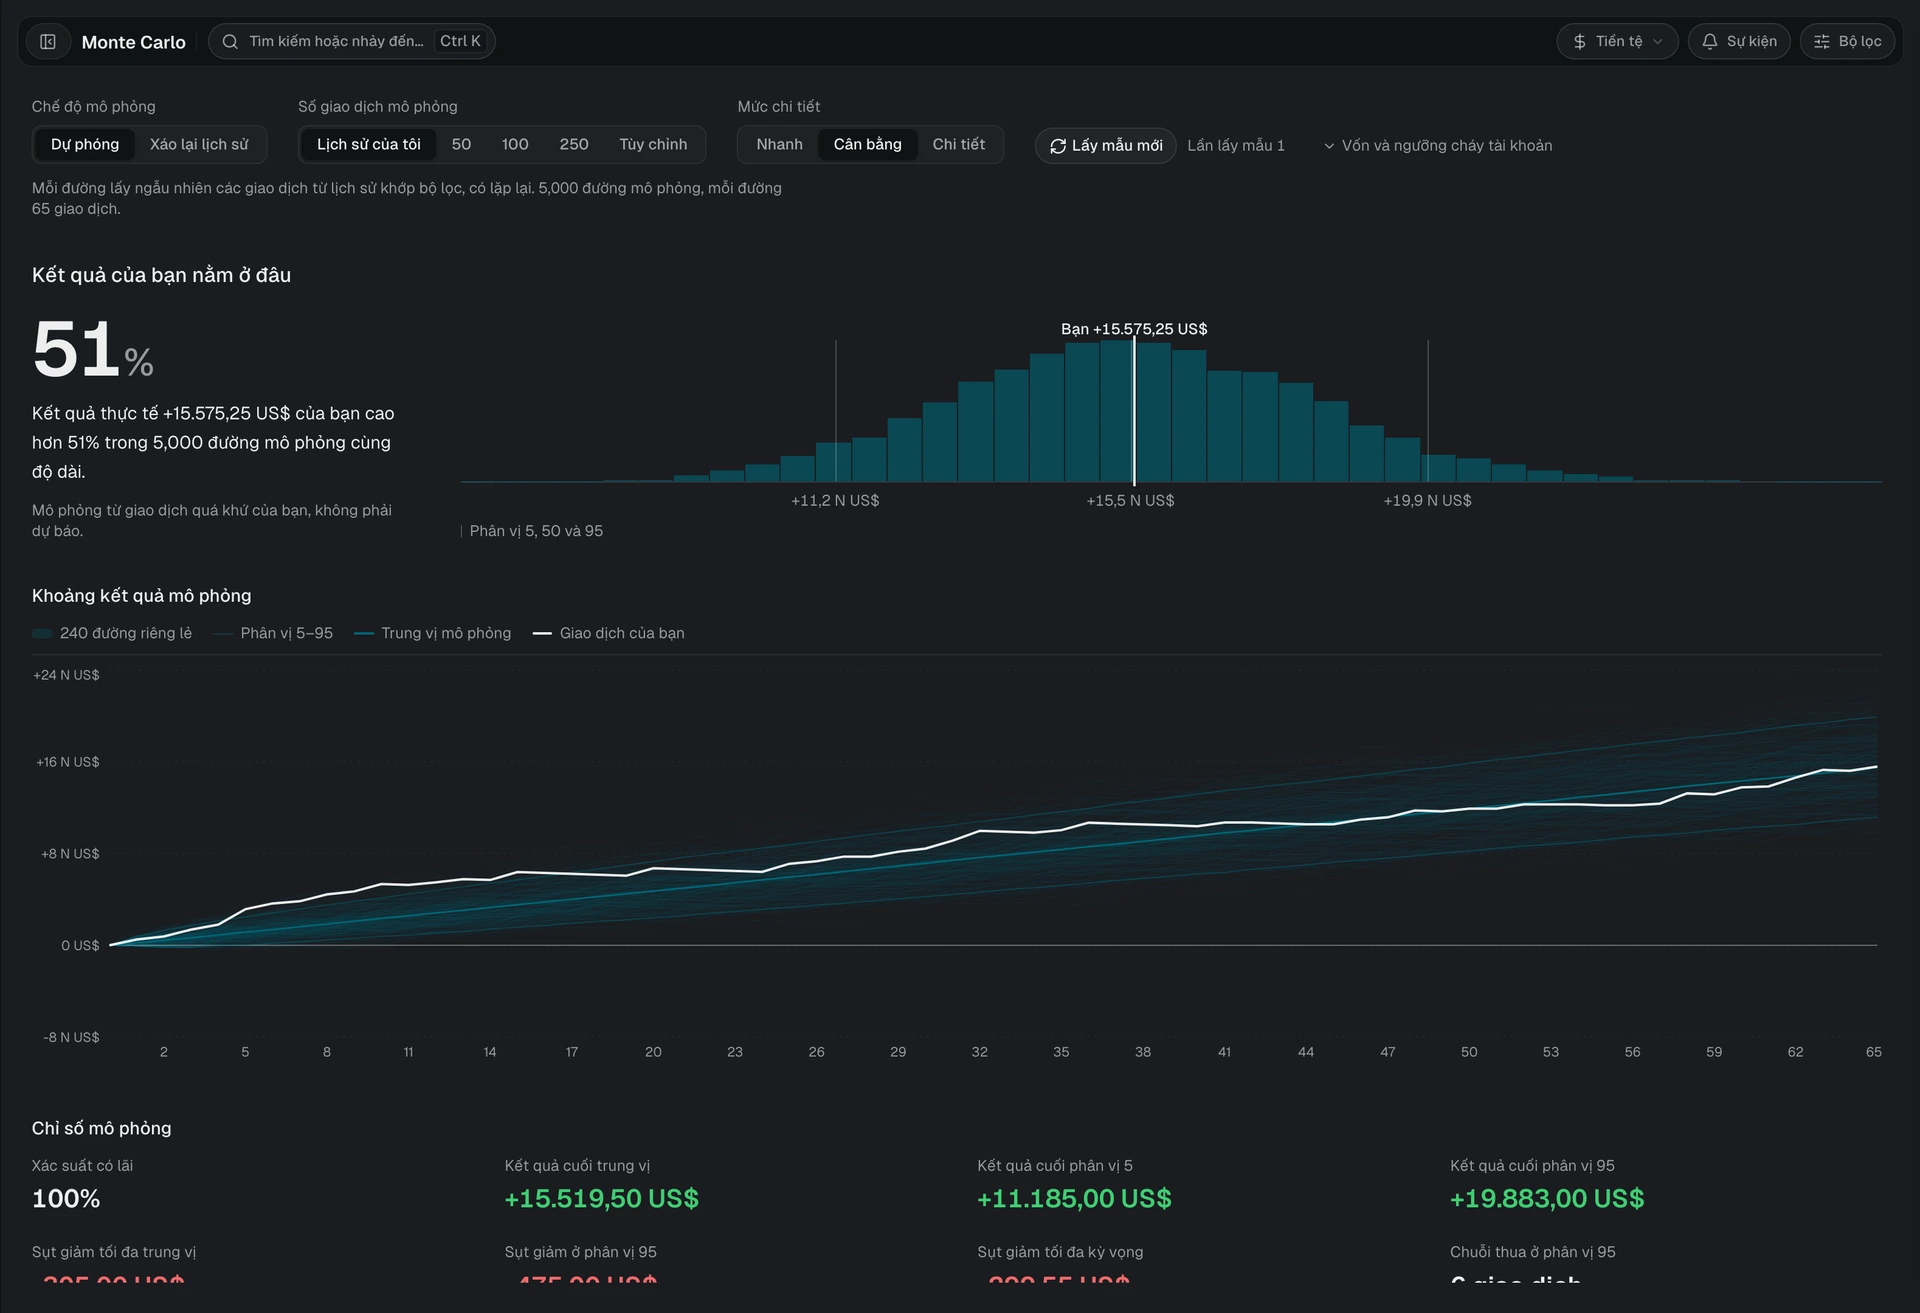The image size is (1920, 1313).
Task: Choose Tùy chỉnh trade count option
Action: (653, 145)
